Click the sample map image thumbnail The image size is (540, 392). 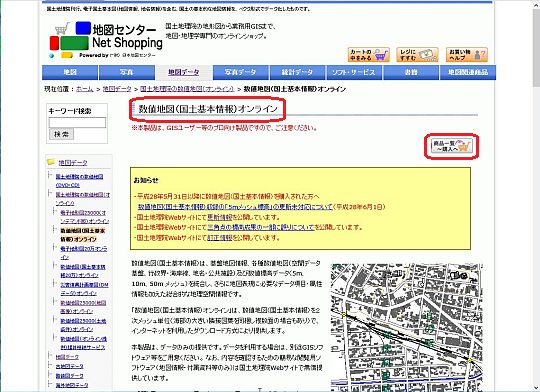pos(406,327)
